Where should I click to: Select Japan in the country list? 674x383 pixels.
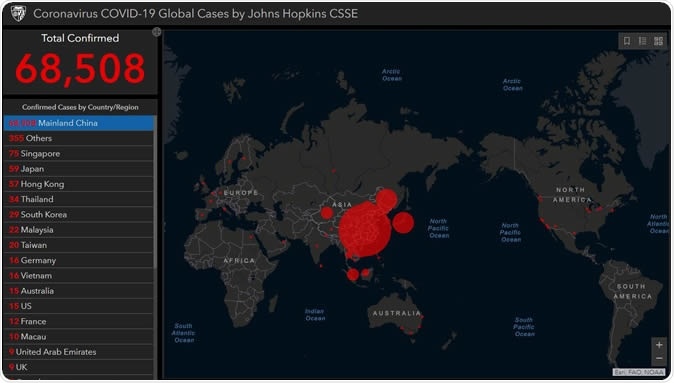[x=79, y=169]
